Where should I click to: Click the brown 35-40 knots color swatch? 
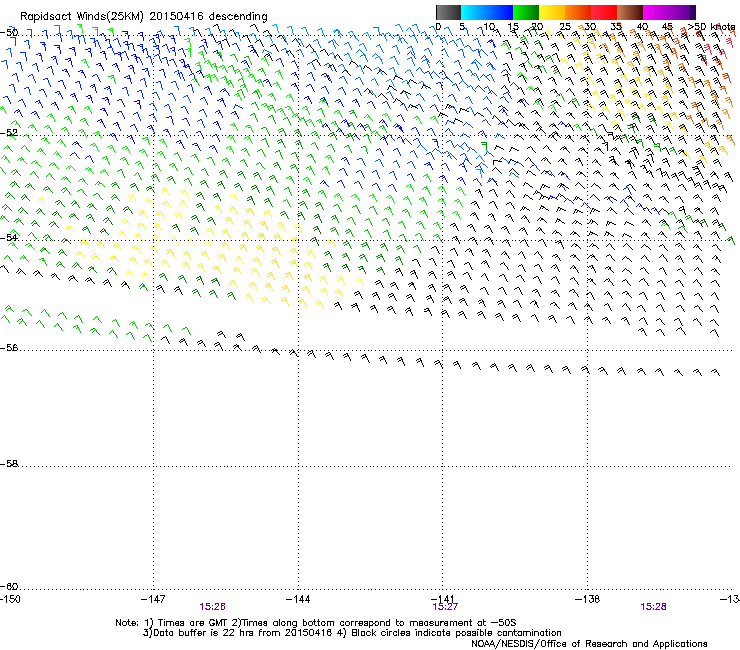click(x=630, y=12)
